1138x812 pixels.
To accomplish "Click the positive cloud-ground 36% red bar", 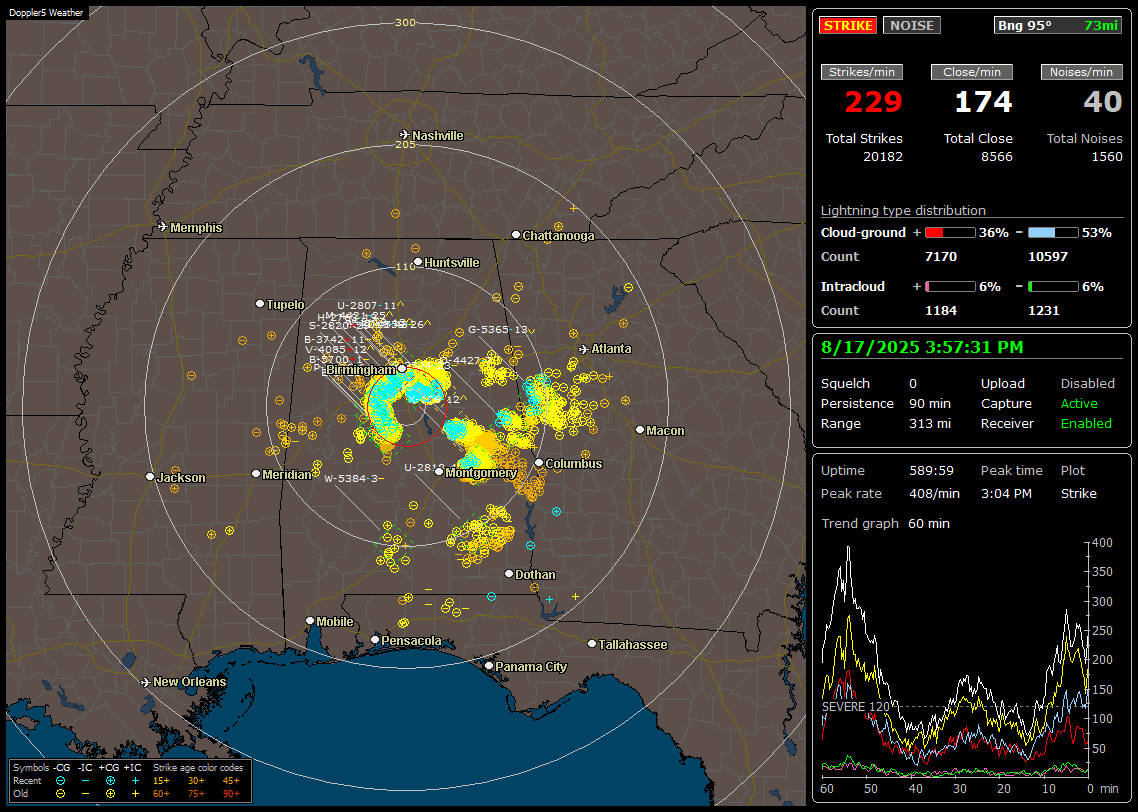I will click(x=950, y=232).
